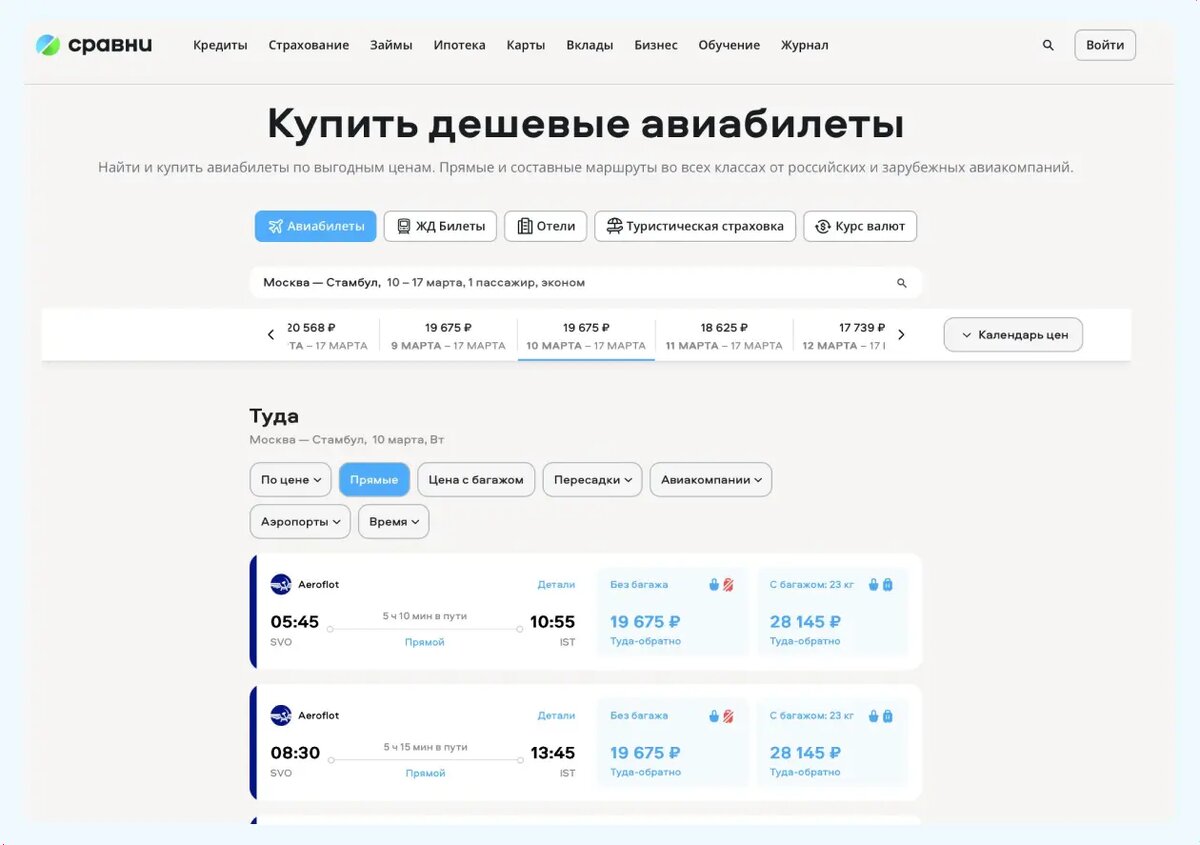Switch to Отели tab
1200x845 pixels.
click(546, 226)
